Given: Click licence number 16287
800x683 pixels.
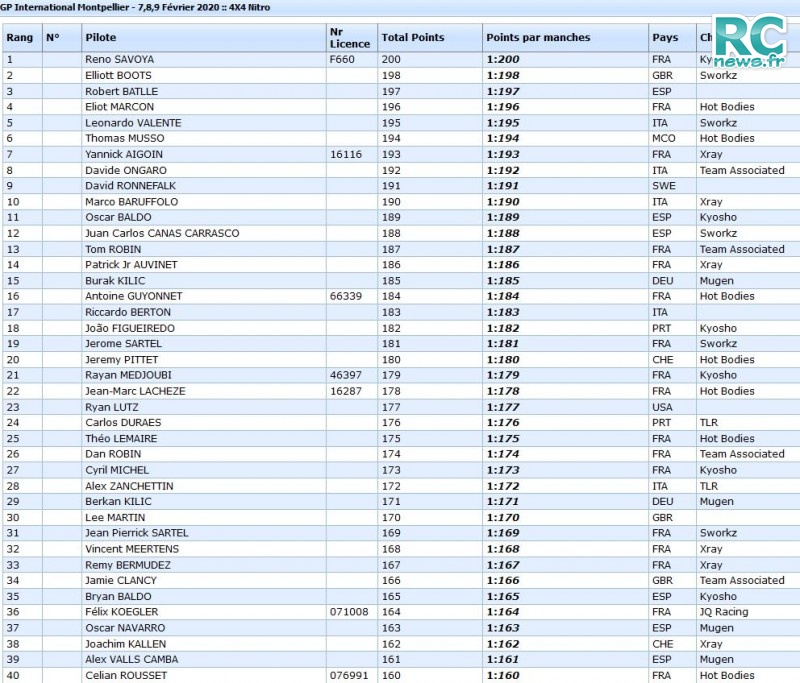Looking at the screenshot, I should 346,392.
